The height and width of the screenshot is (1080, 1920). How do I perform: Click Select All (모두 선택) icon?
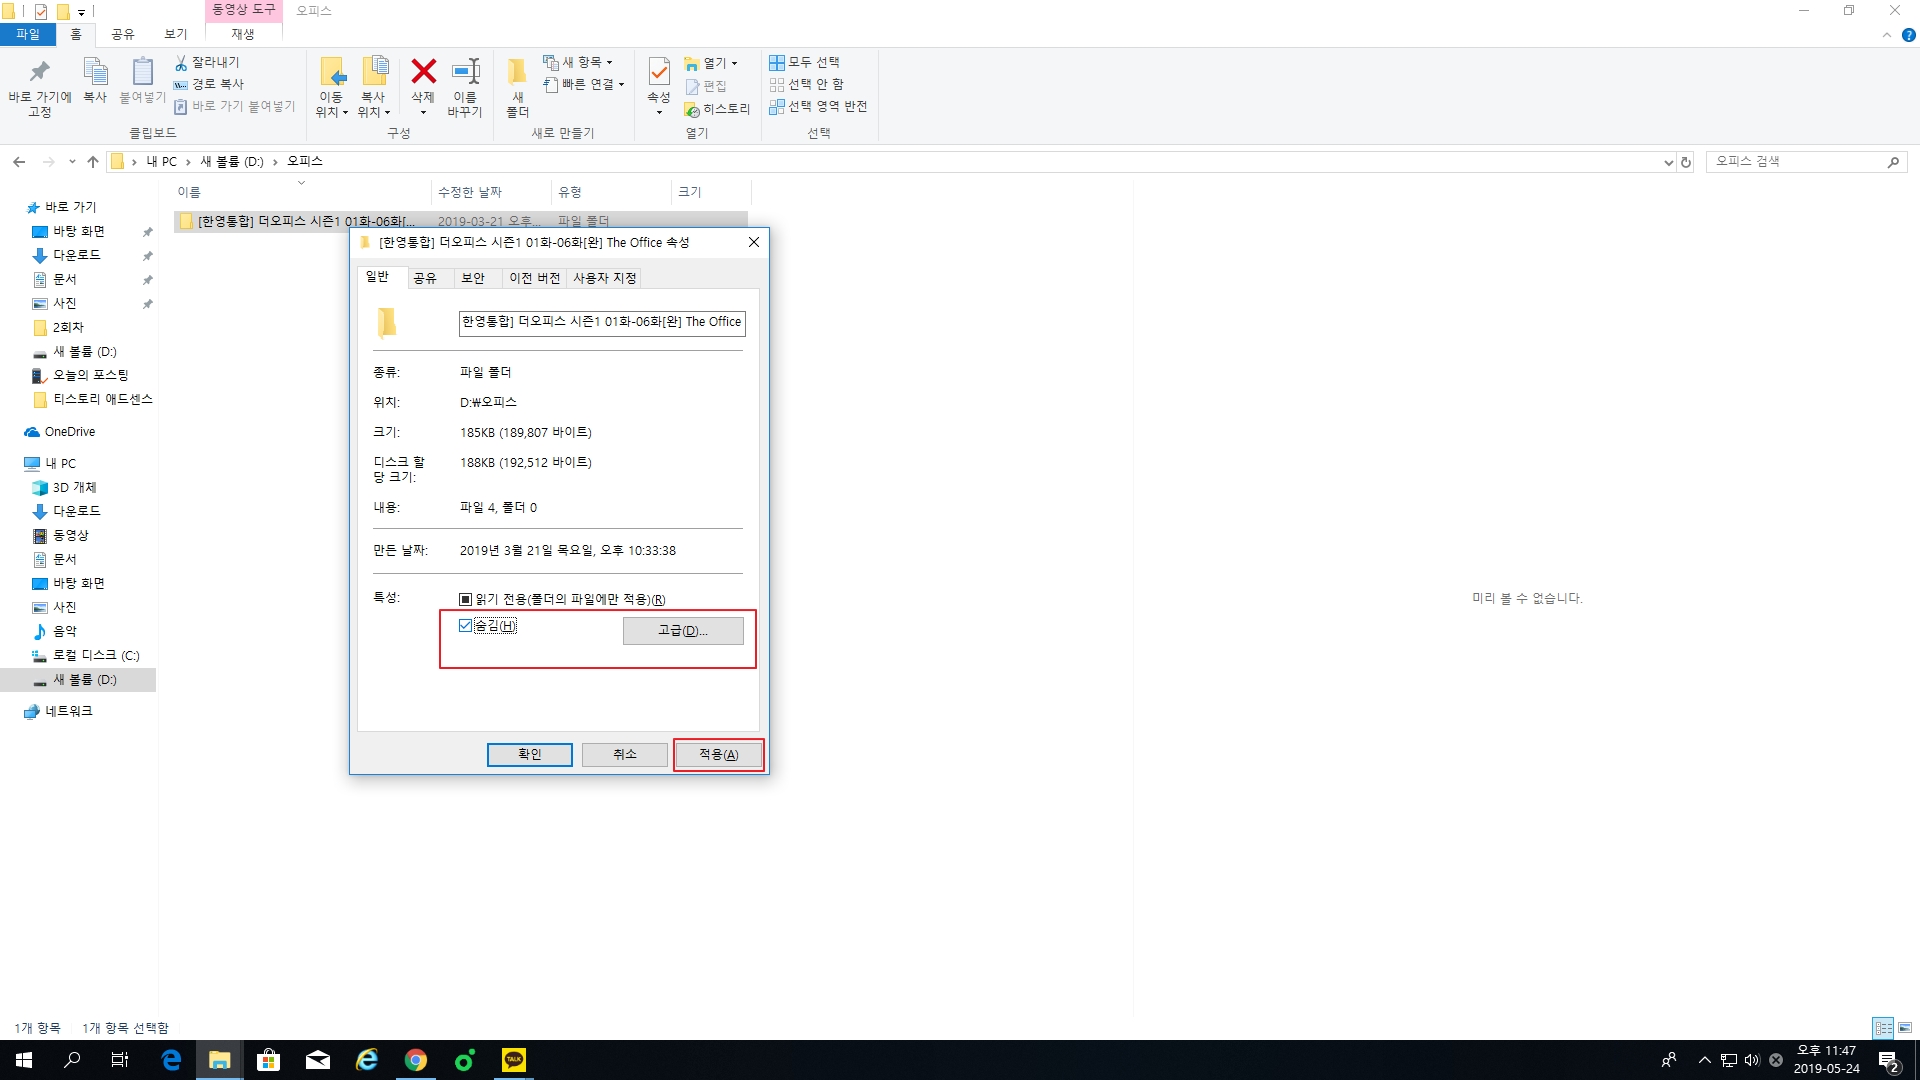[777, 62]
